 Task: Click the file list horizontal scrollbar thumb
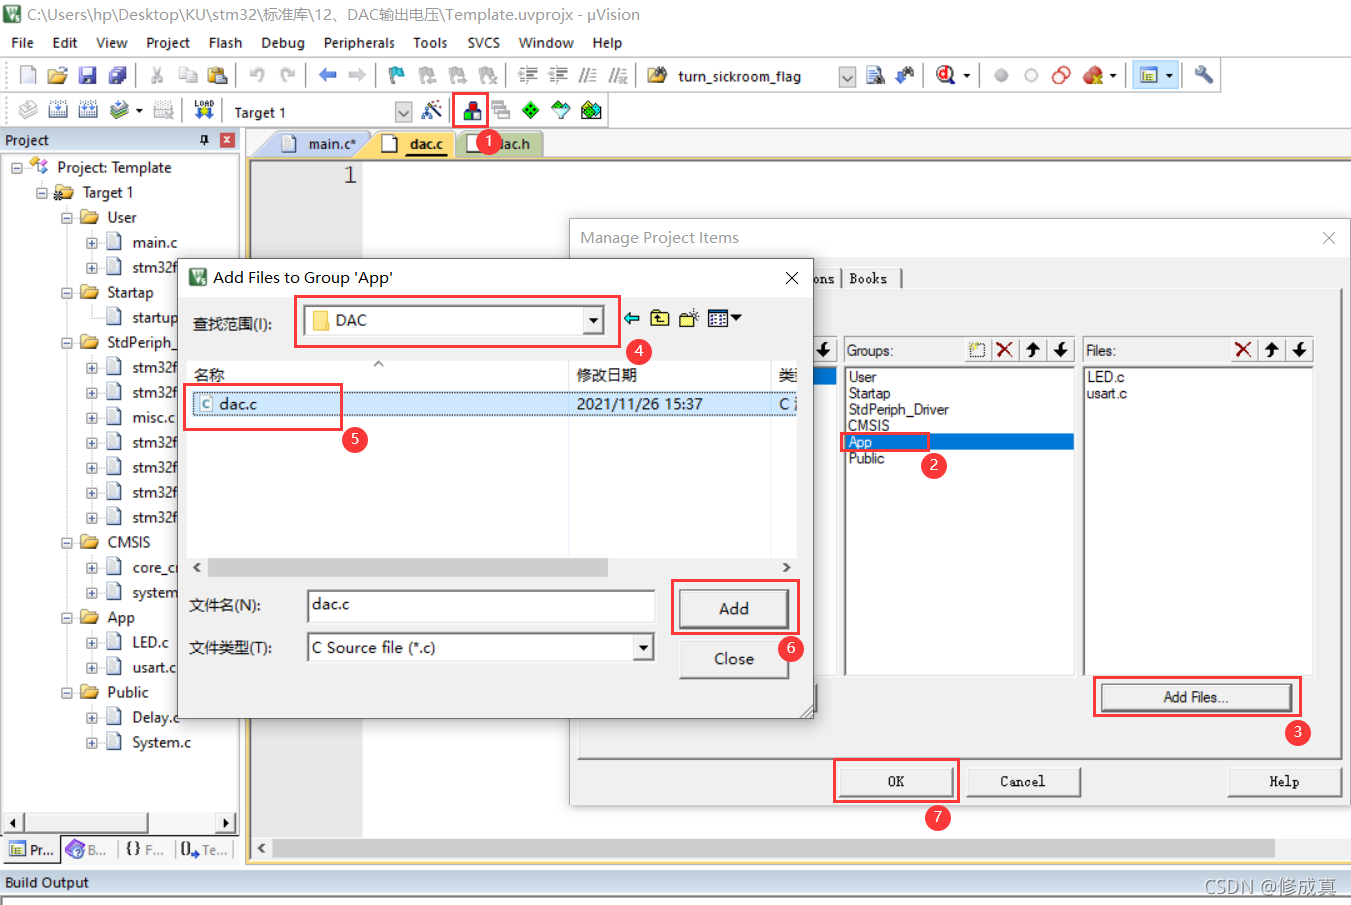407,568
